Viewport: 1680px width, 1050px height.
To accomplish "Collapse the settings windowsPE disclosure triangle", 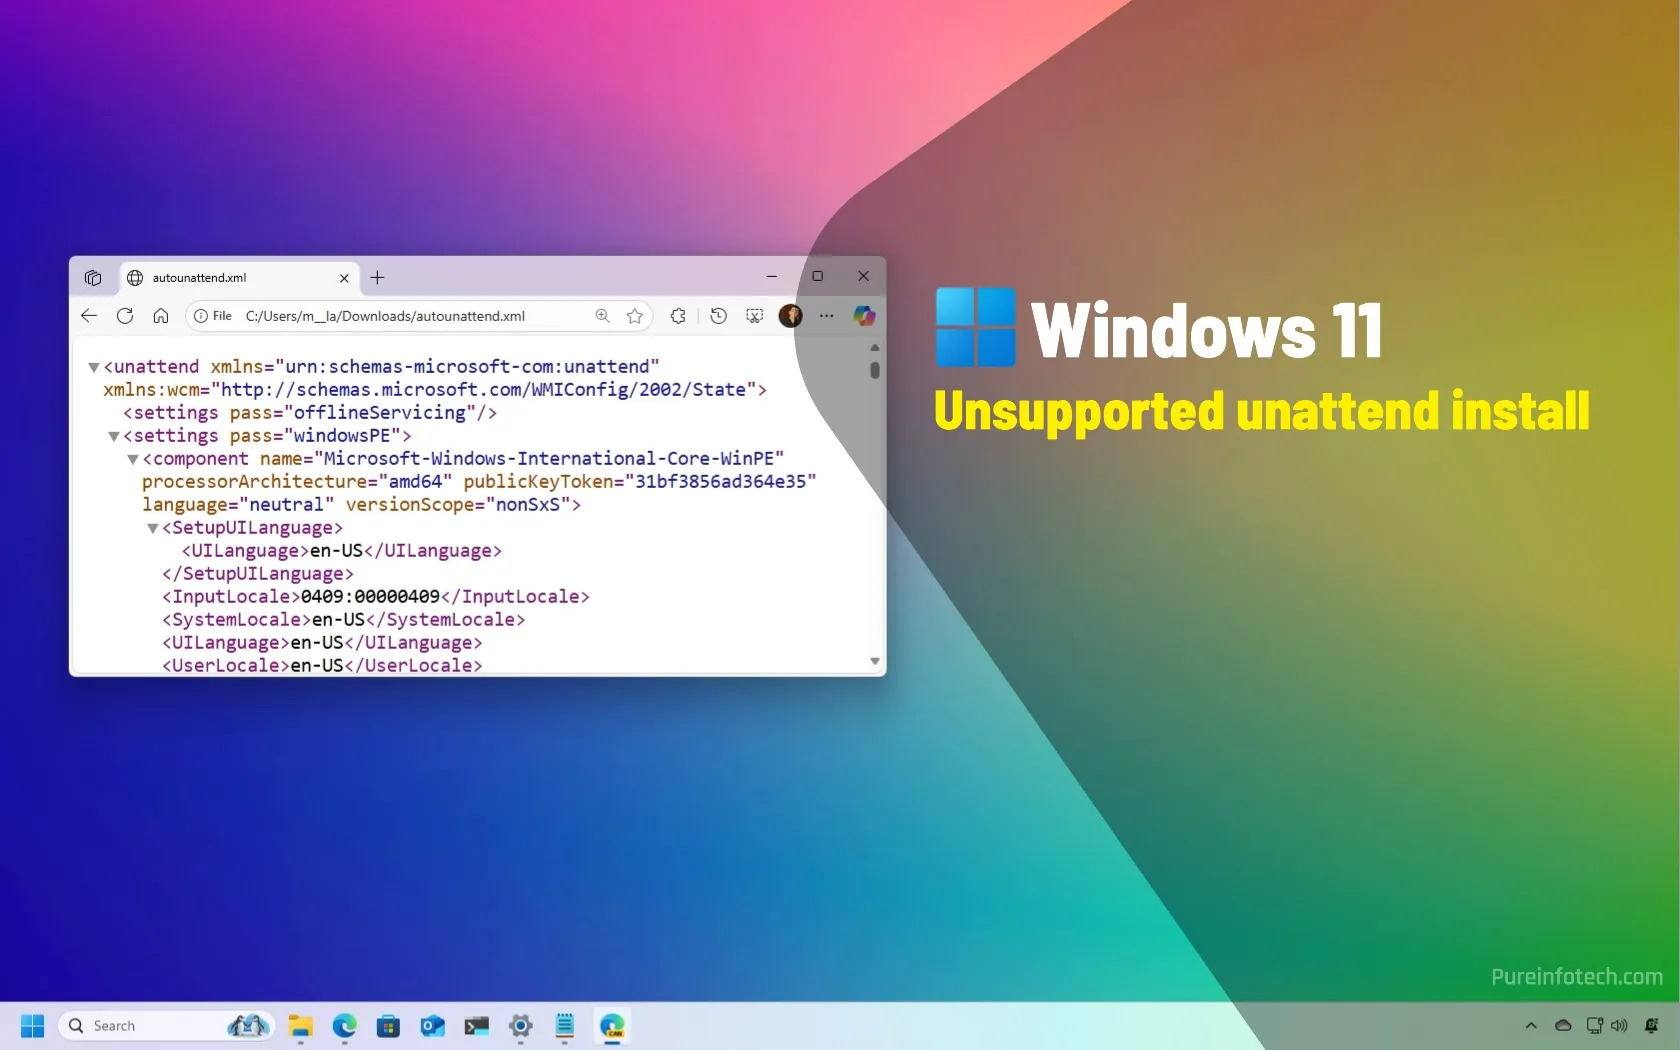I will coord(113,437).
